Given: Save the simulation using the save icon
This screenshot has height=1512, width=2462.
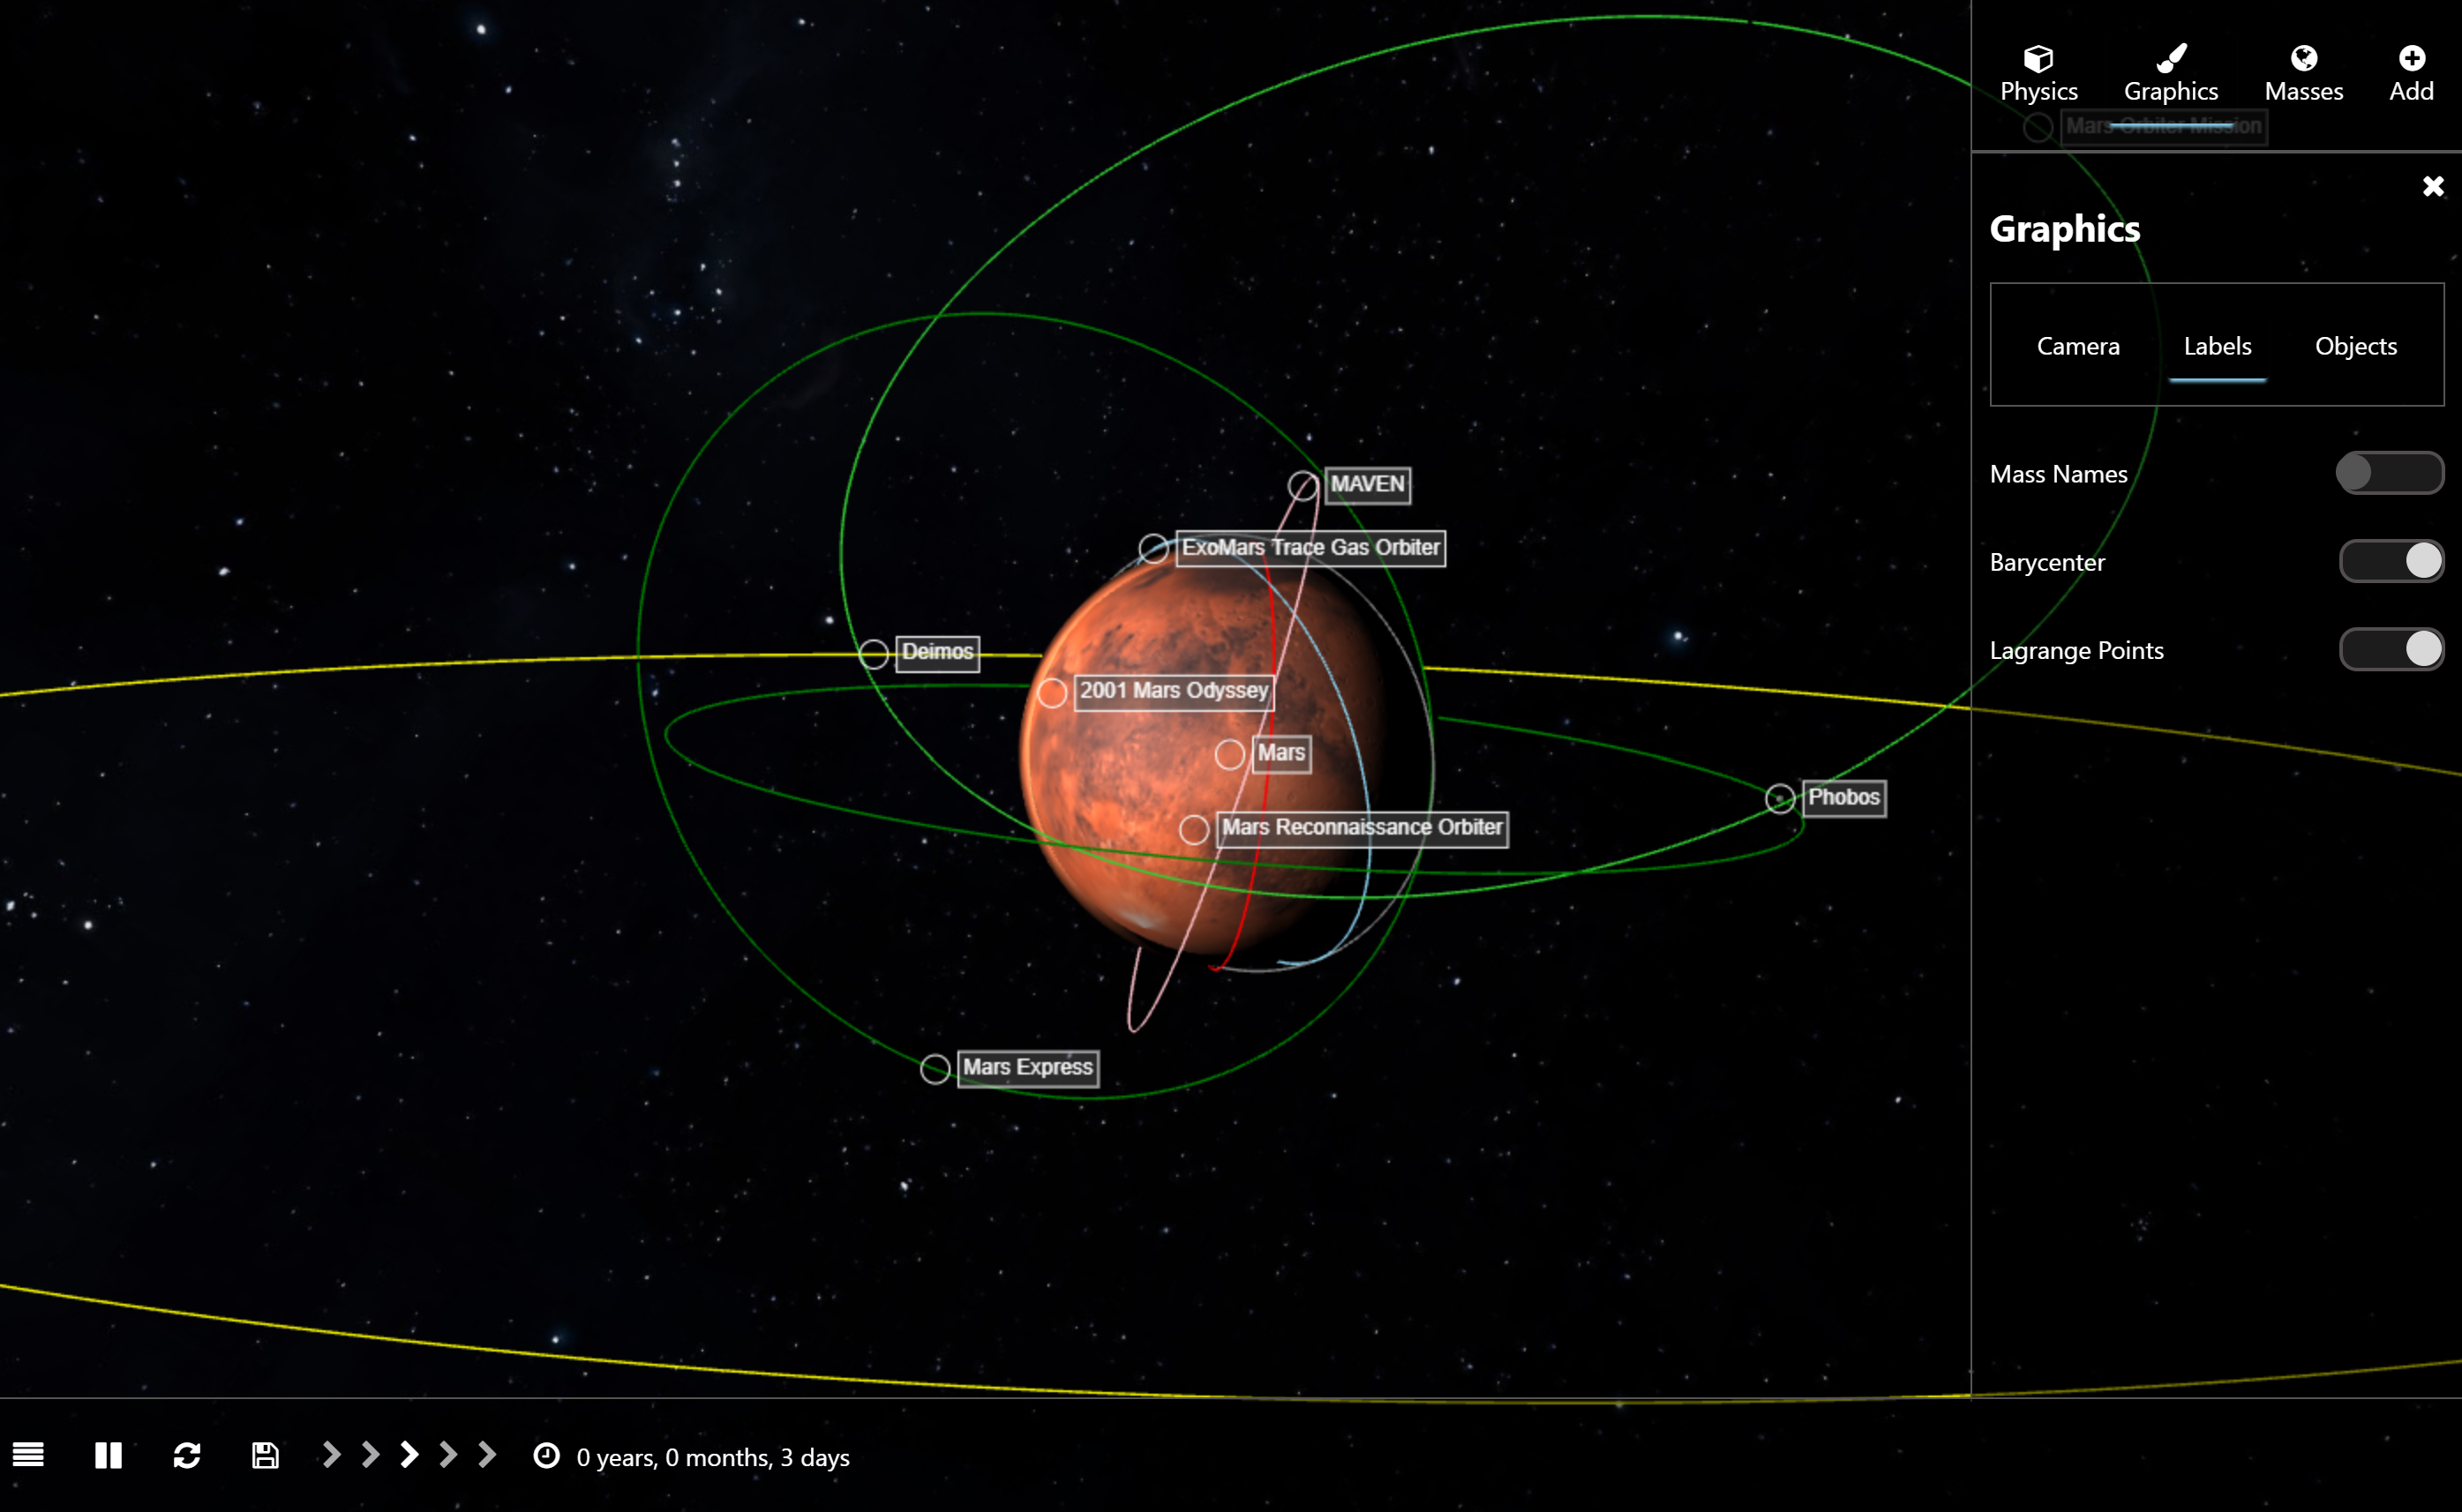Looking at the screenshot, I should pyautogui.click(x=265, y=1456).
